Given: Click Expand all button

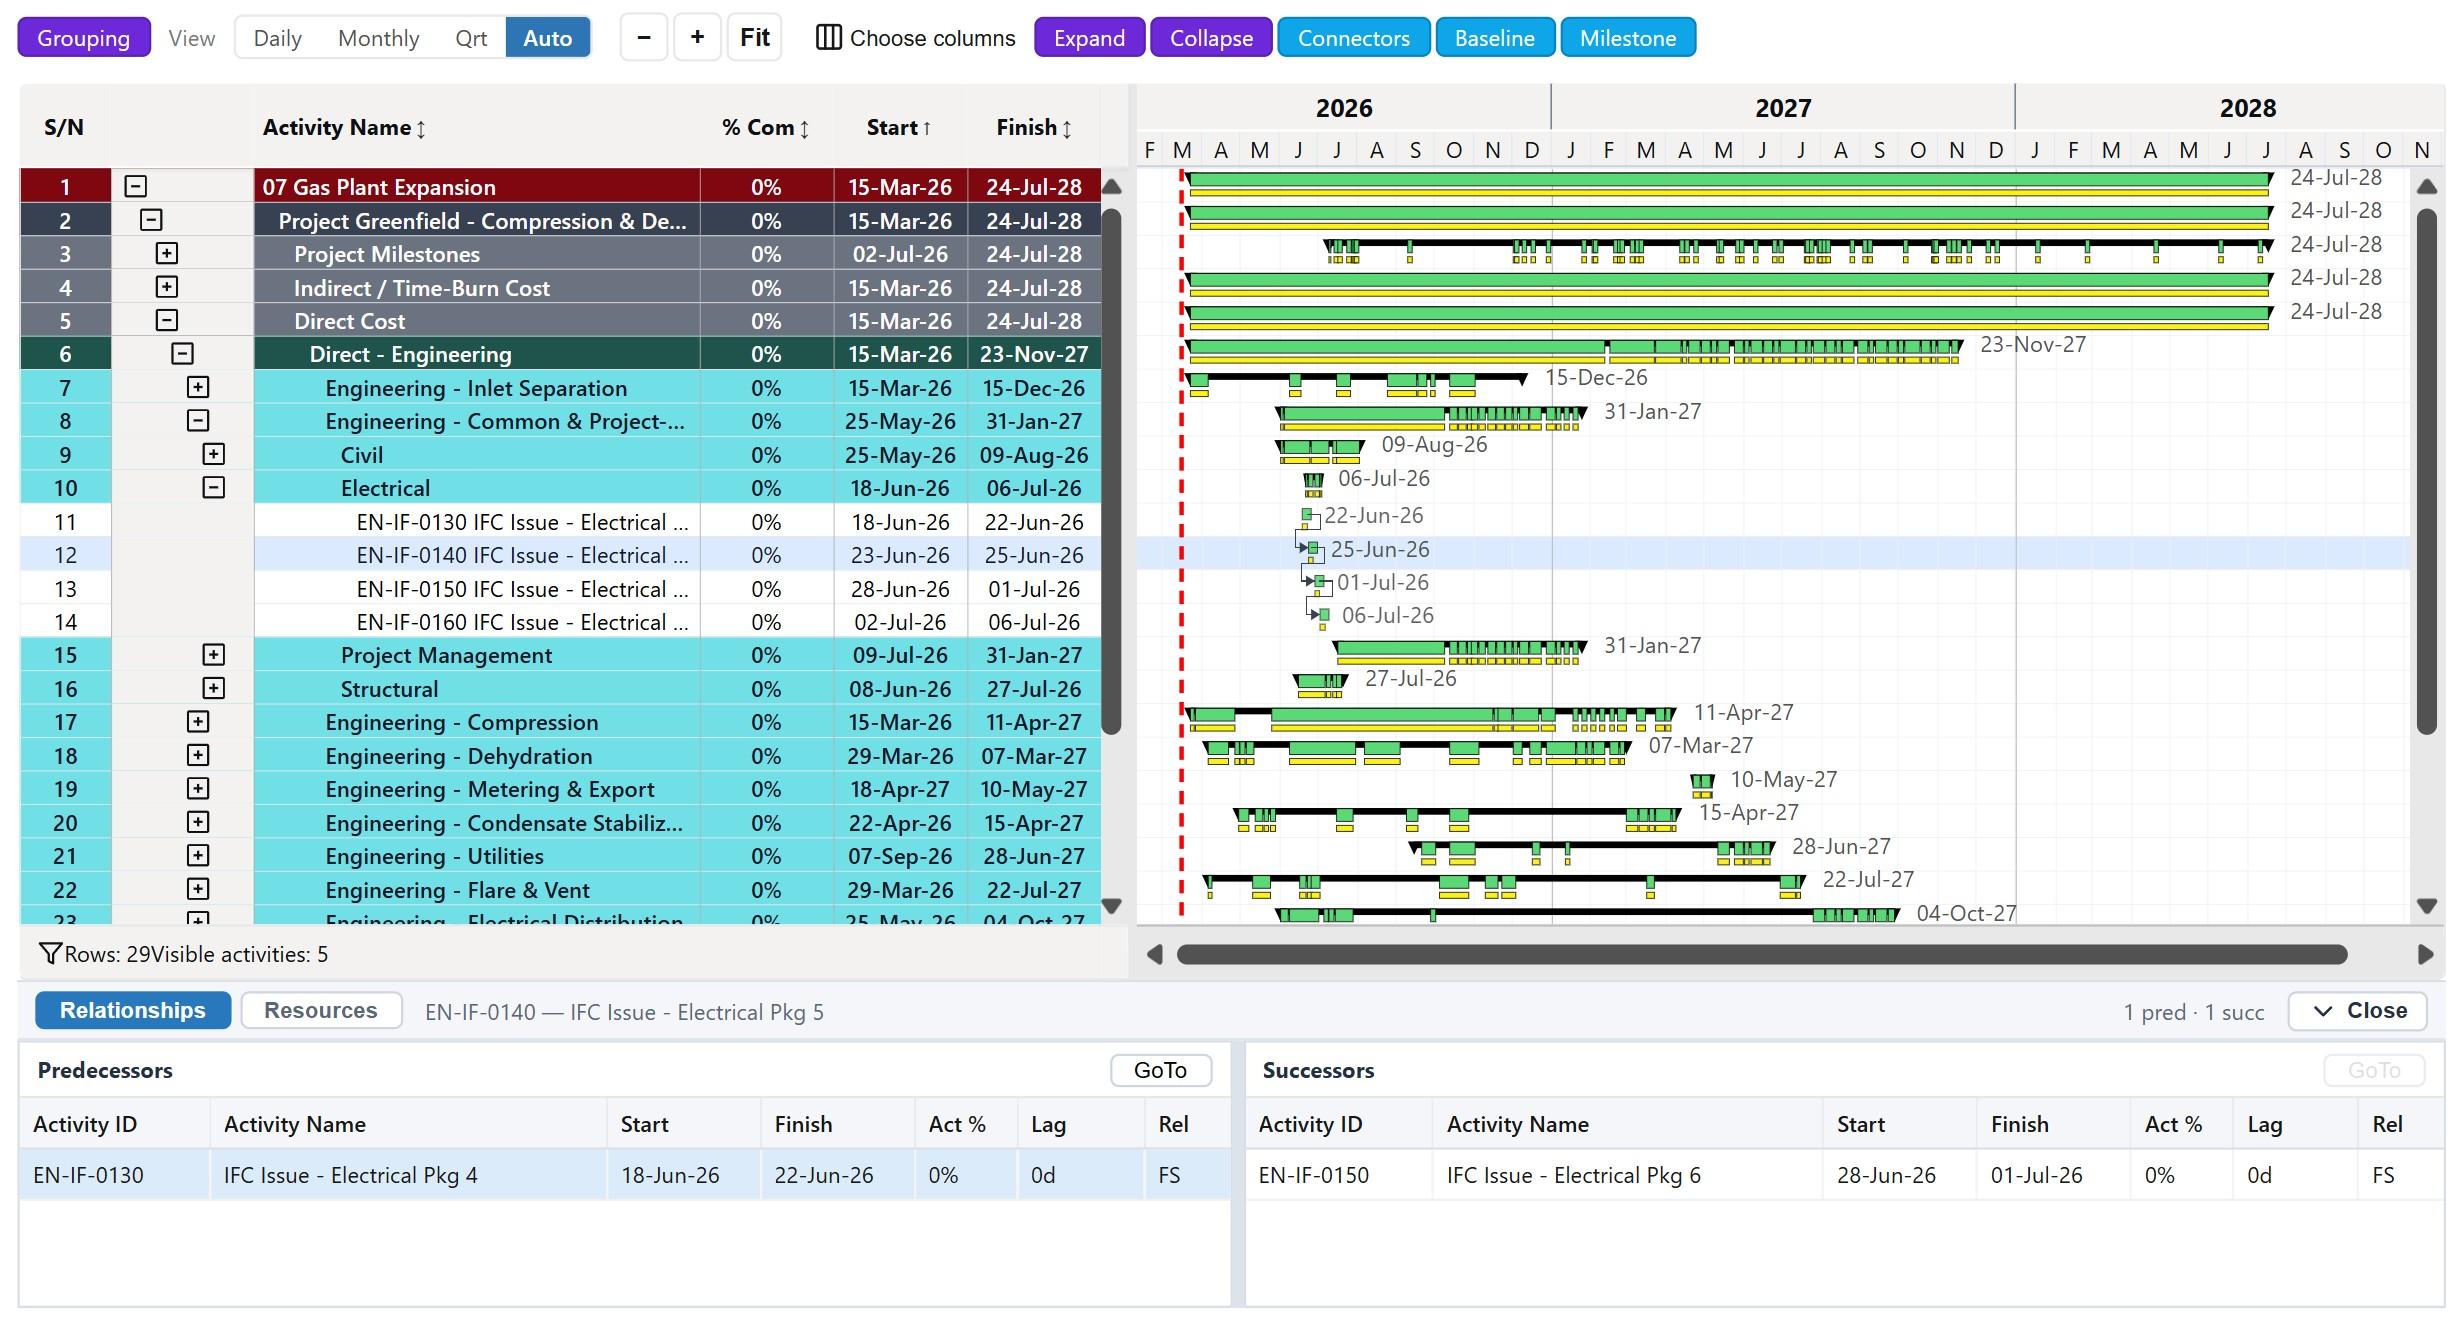Looking at the screenshot, I should (x=1089, y=38).
